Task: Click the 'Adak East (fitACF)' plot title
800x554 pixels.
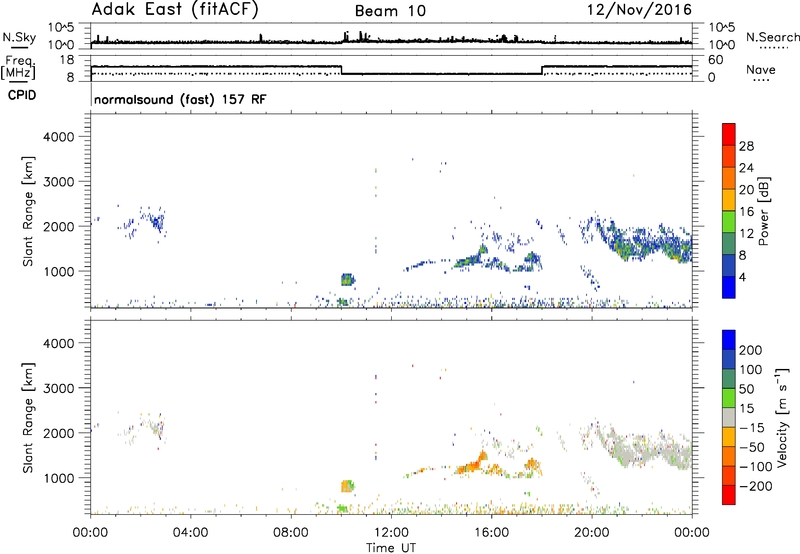Action: click(x=175, y=9)
